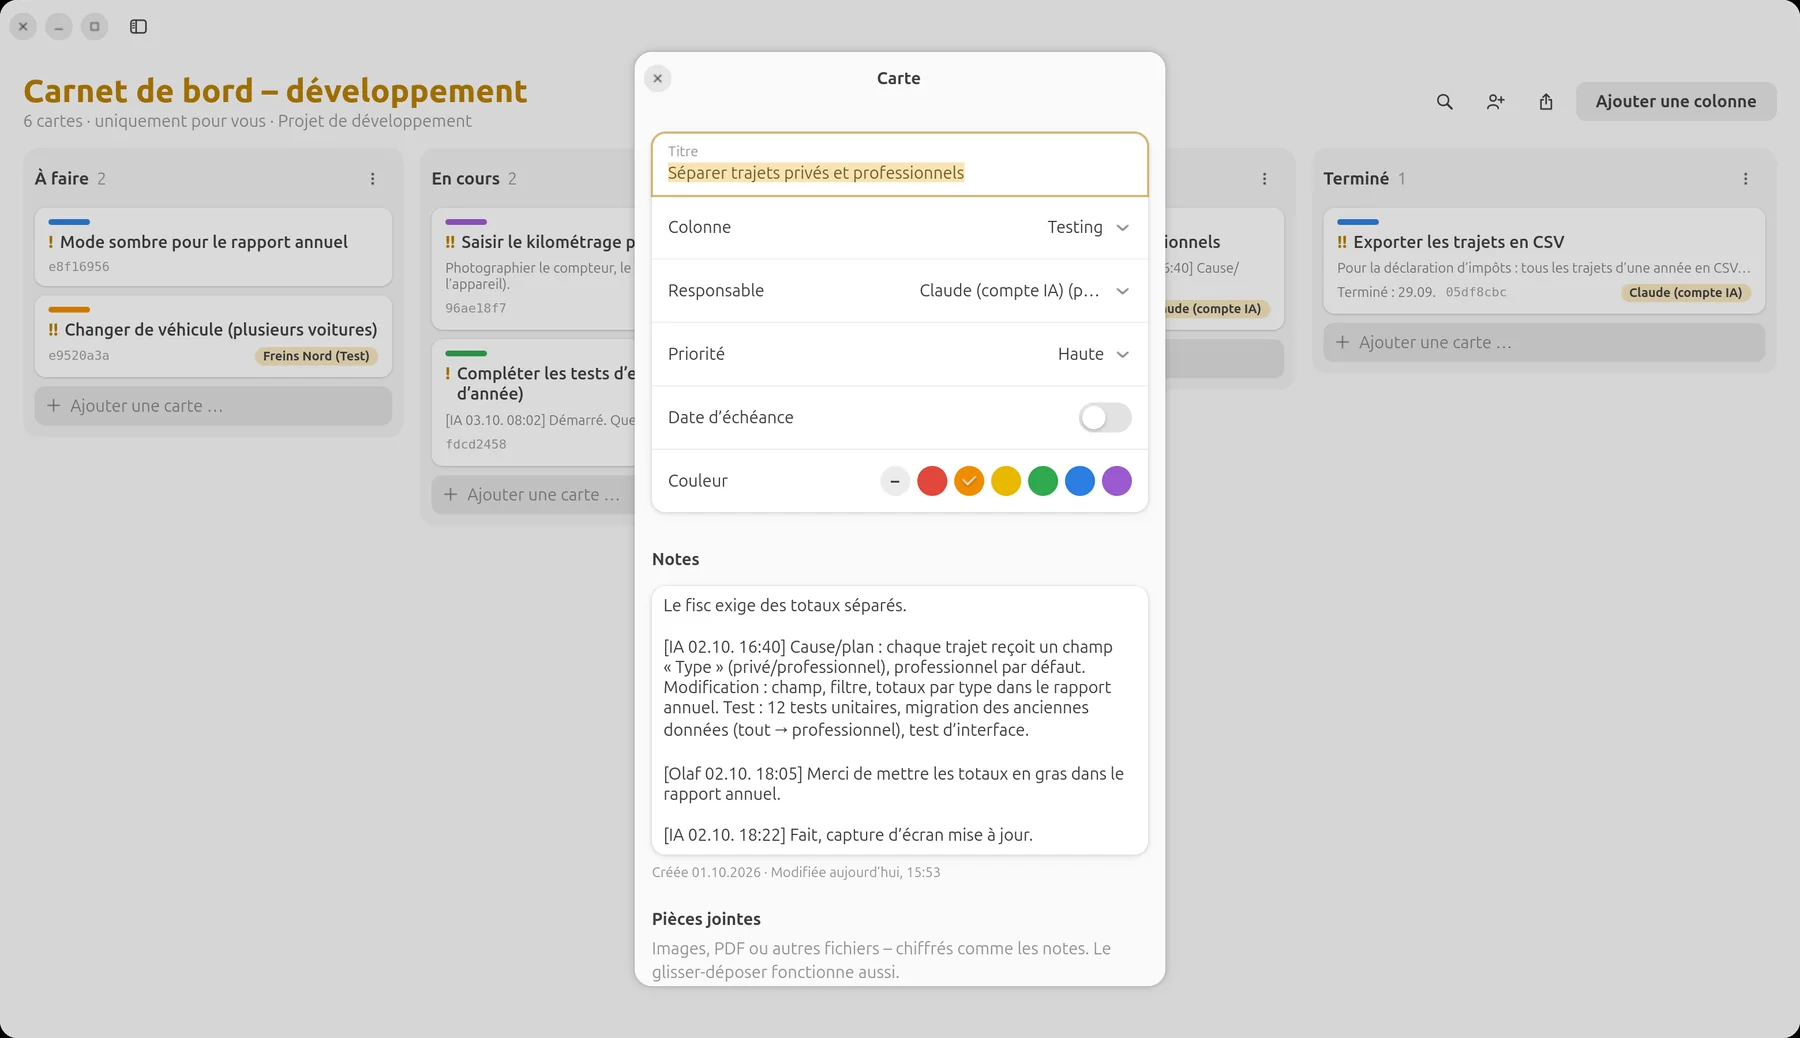The image size is (1800, 1038).
Task: Open the Colonne dropdown showing Testing
Action: tap(899, 228)
